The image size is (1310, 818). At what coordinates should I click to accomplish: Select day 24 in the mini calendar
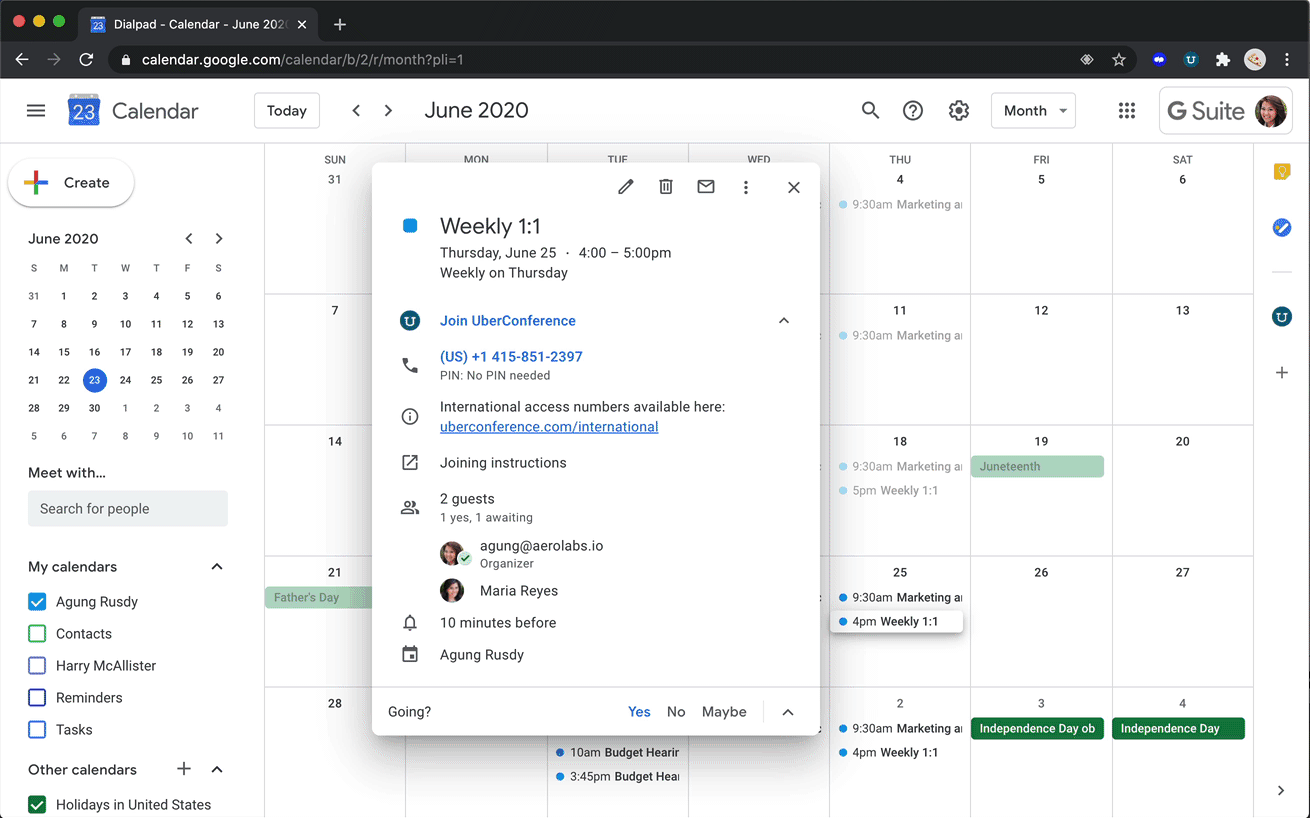click(125, 380)
